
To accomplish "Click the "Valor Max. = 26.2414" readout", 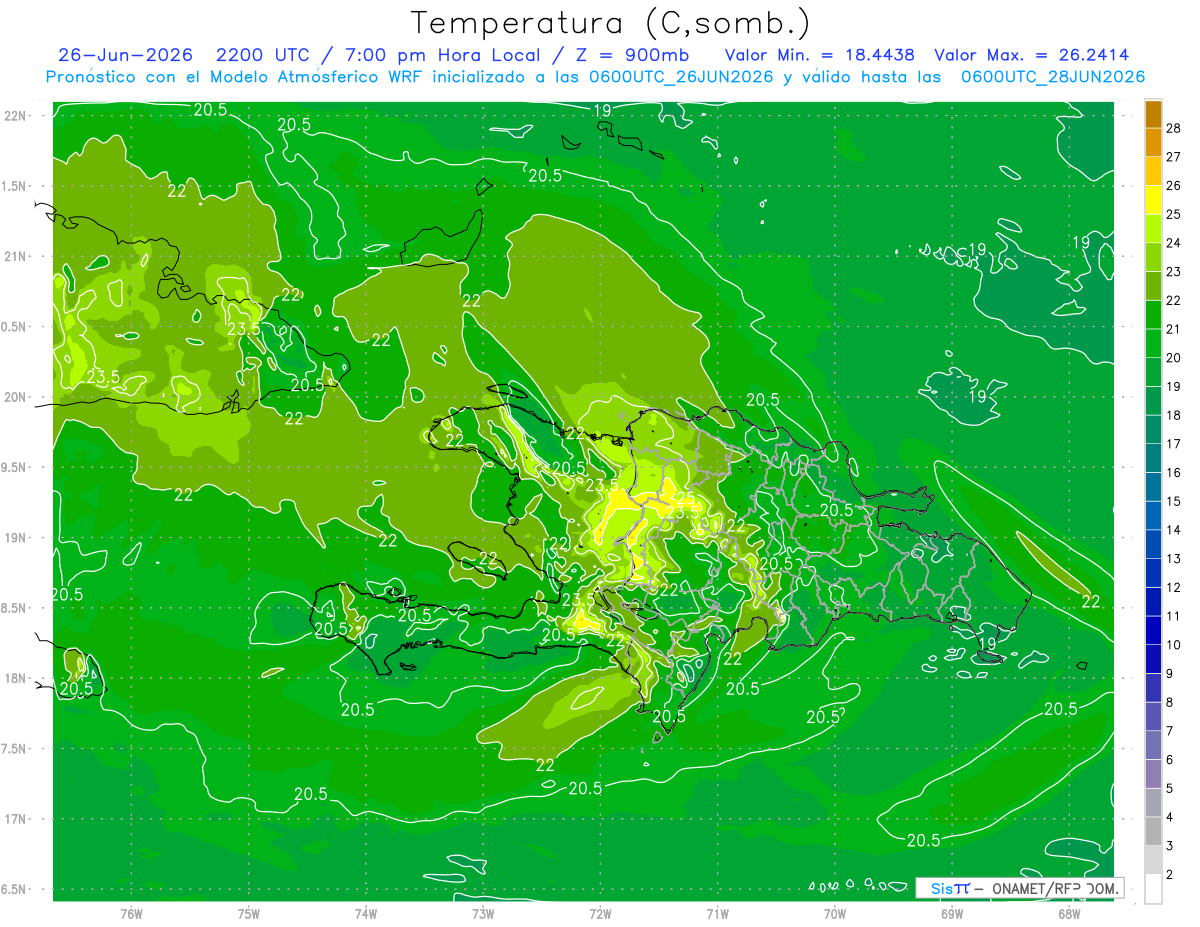I will point(1032,55).
